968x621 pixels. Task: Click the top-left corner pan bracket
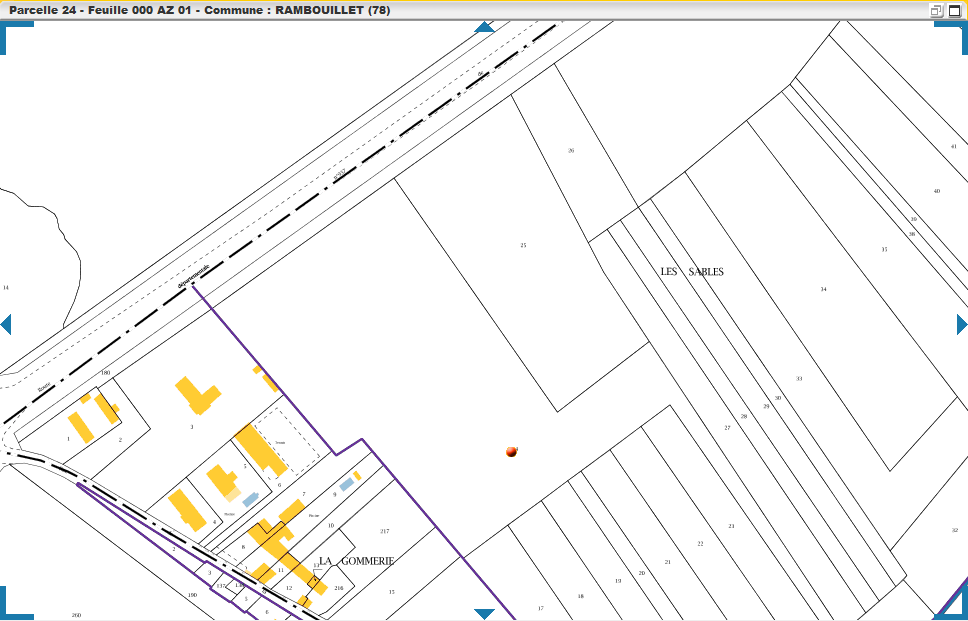[14, 32]
